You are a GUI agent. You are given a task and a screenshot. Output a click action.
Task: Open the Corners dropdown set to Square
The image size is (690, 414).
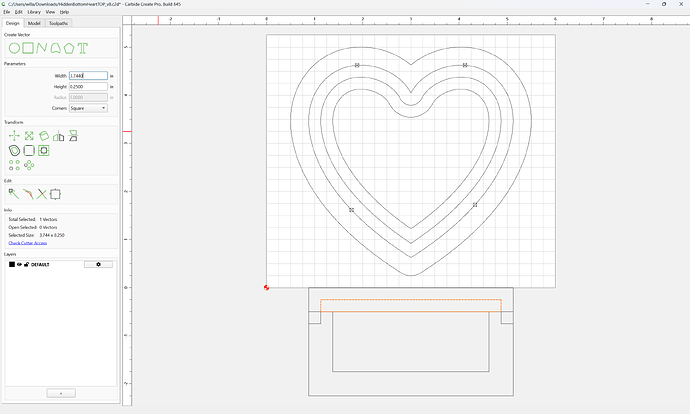(x=88, y=108)
